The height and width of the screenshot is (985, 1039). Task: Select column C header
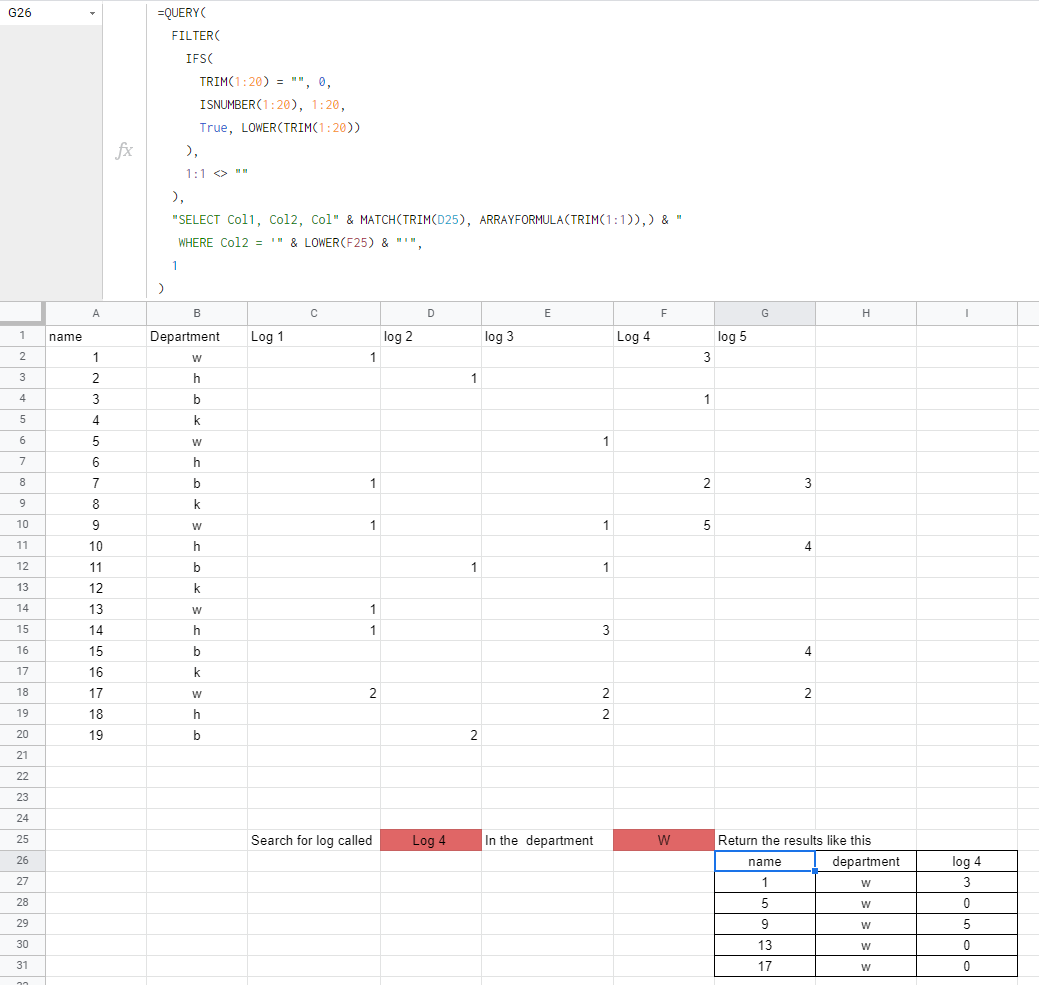point(314,313)
